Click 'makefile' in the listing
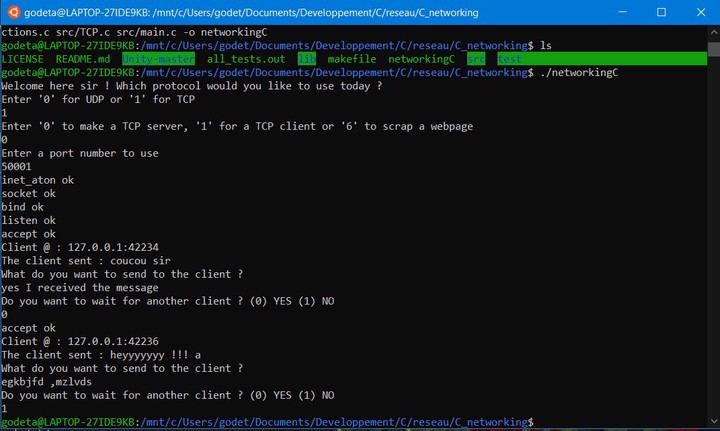This screenshot has height=431, width=720. click(352, 59)
